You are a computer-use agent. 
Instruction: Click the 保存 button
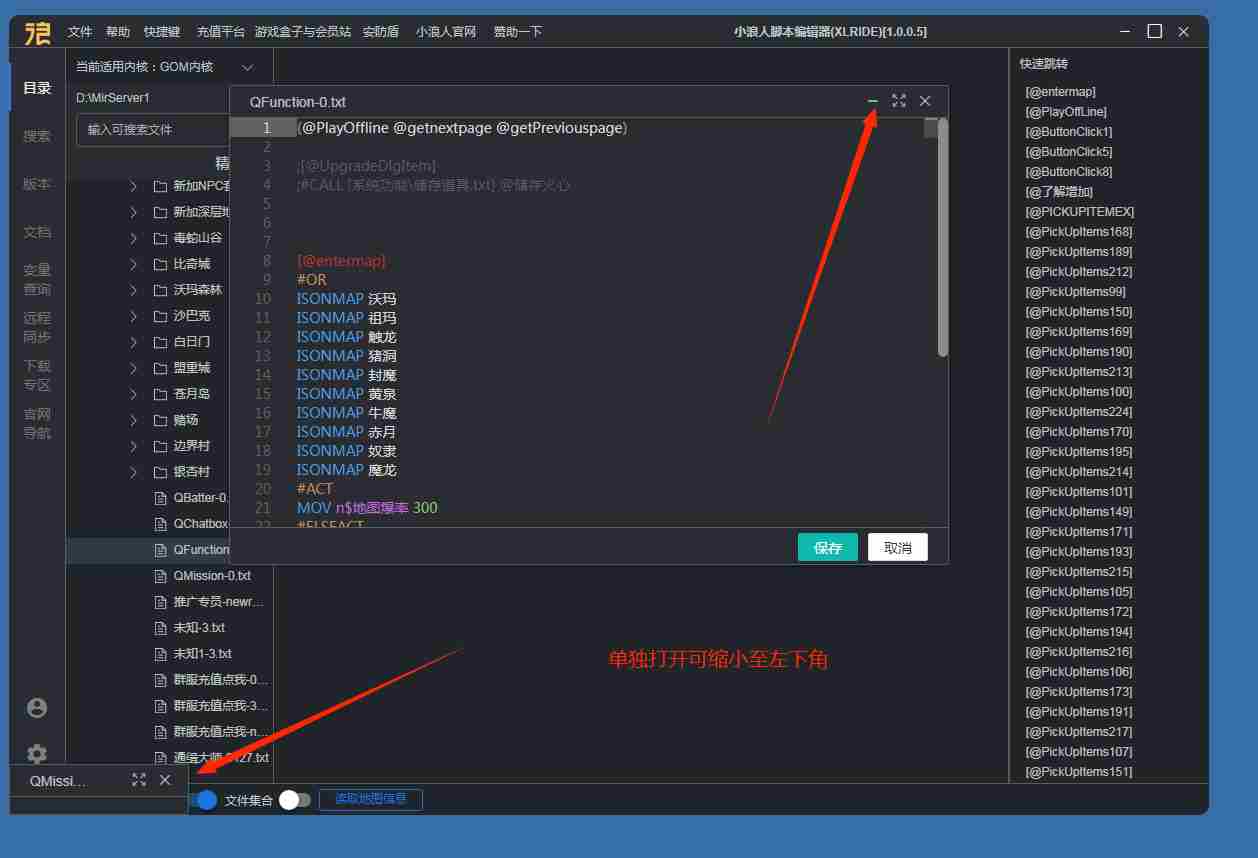(827, 548)
